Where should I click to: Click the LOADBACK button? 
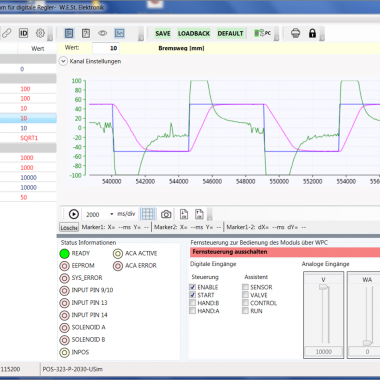click(x=194, y=33)
